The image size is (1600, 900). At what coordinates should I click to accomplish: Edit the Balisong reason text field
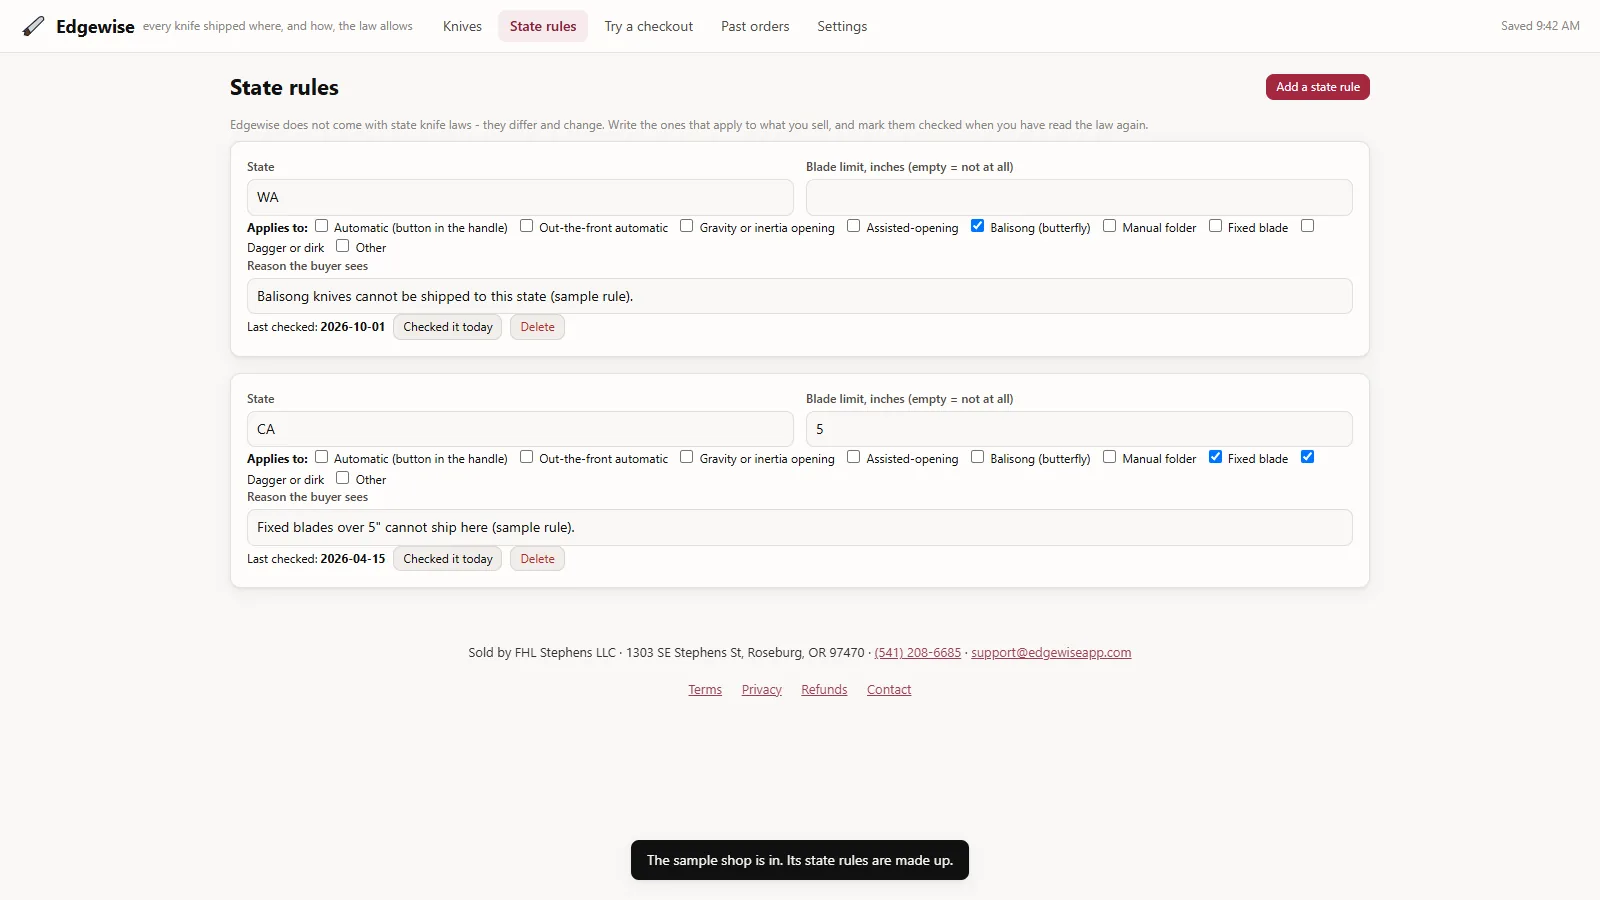[x=799, y=296]
